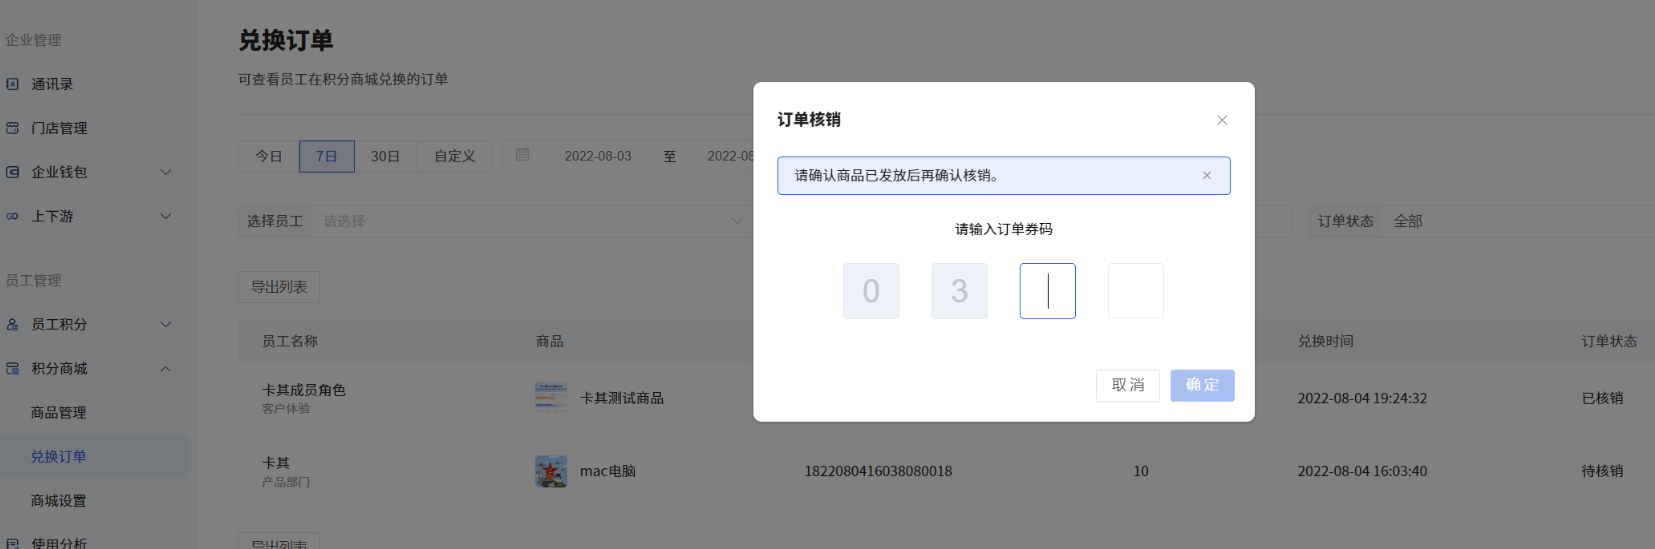This screenshot has height=549, width=1655.
Task: Click the 员工名称 column header
Action: click(290, 341)
